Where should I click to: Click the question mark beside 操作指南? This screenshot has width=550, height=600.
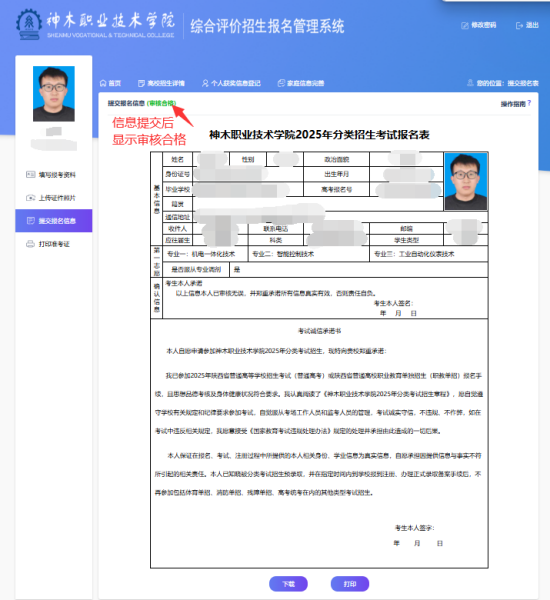[x=529, y=103]
